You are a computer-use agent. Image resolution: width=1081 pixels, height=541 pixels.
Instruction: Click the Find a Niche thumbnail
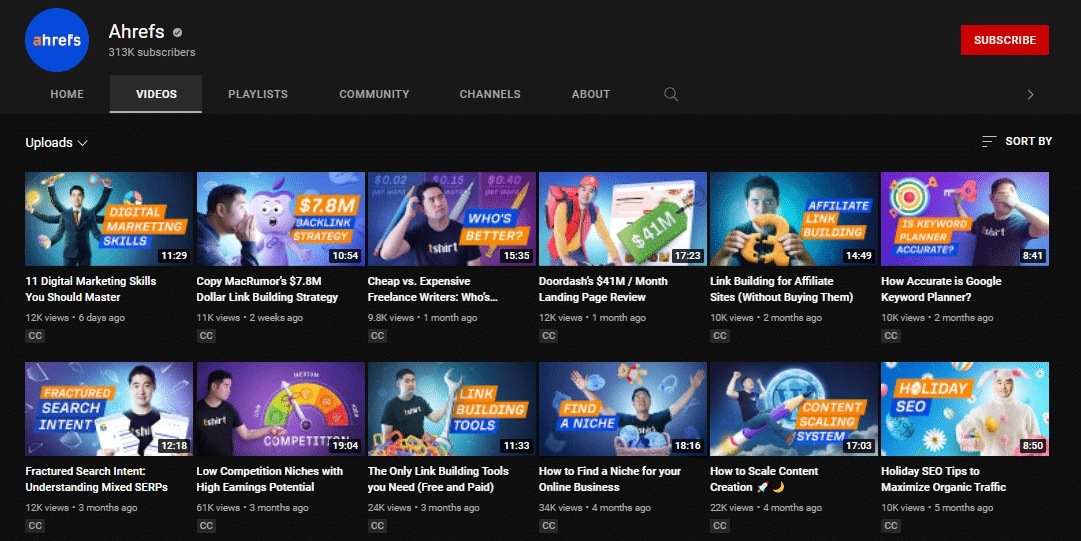coord(623,409)
